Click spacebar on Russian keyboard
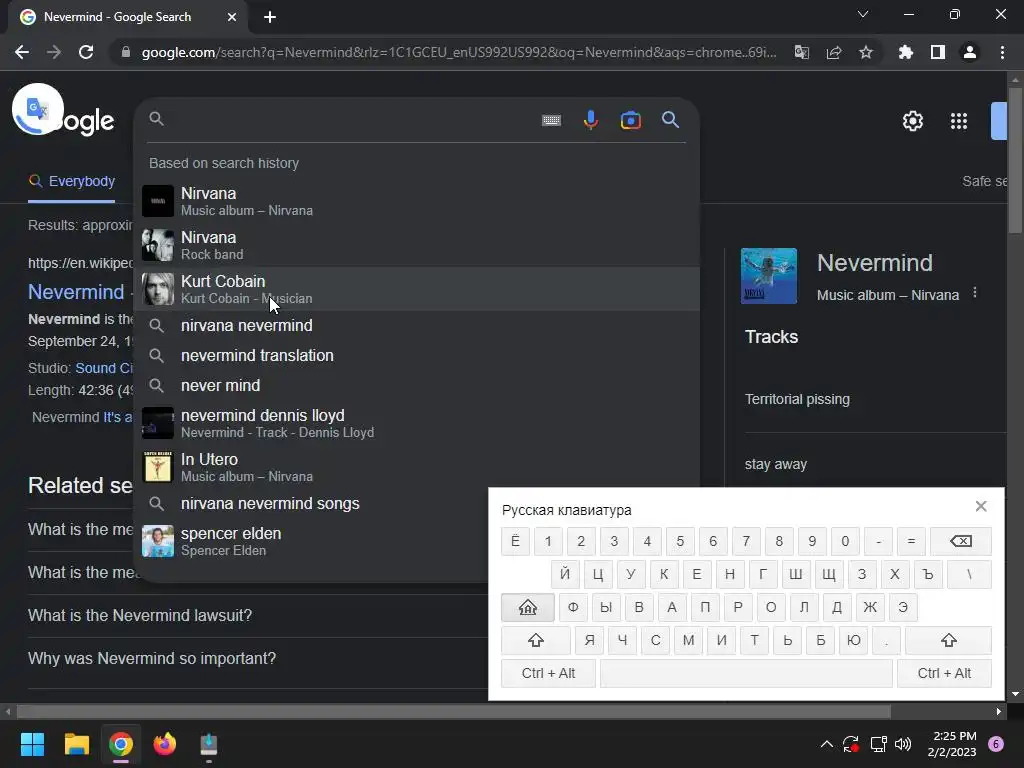Screen dimensions: 1024x768 click(746, 673)
